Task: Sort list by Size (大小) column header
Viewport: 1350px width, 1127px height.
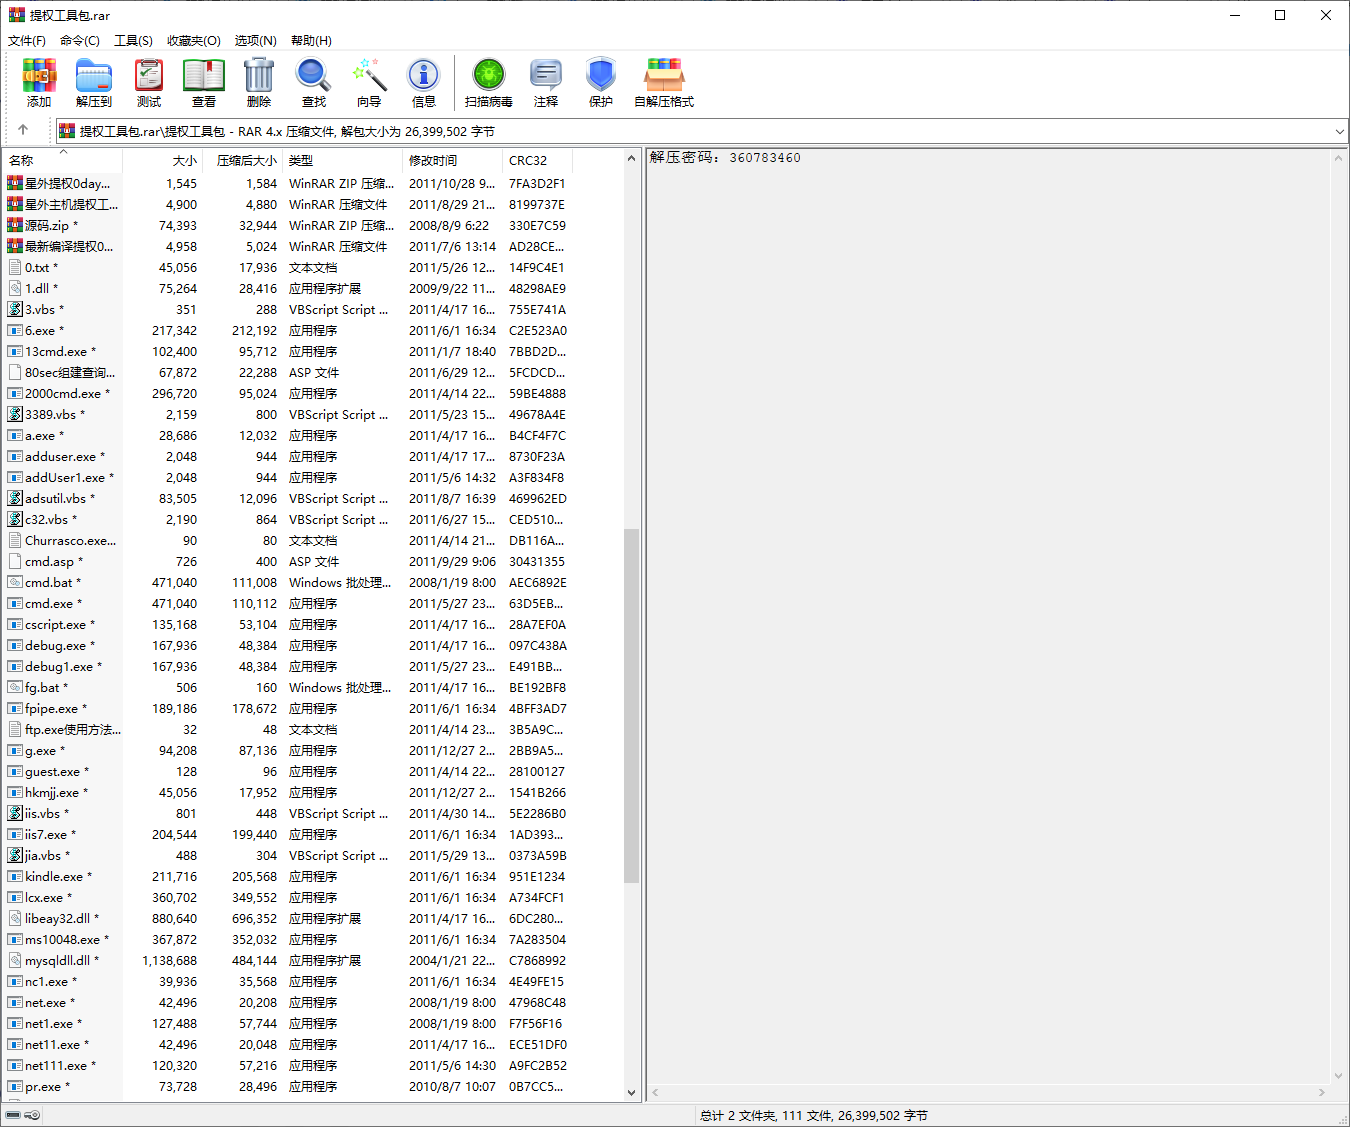Action: tap(184, 161)
